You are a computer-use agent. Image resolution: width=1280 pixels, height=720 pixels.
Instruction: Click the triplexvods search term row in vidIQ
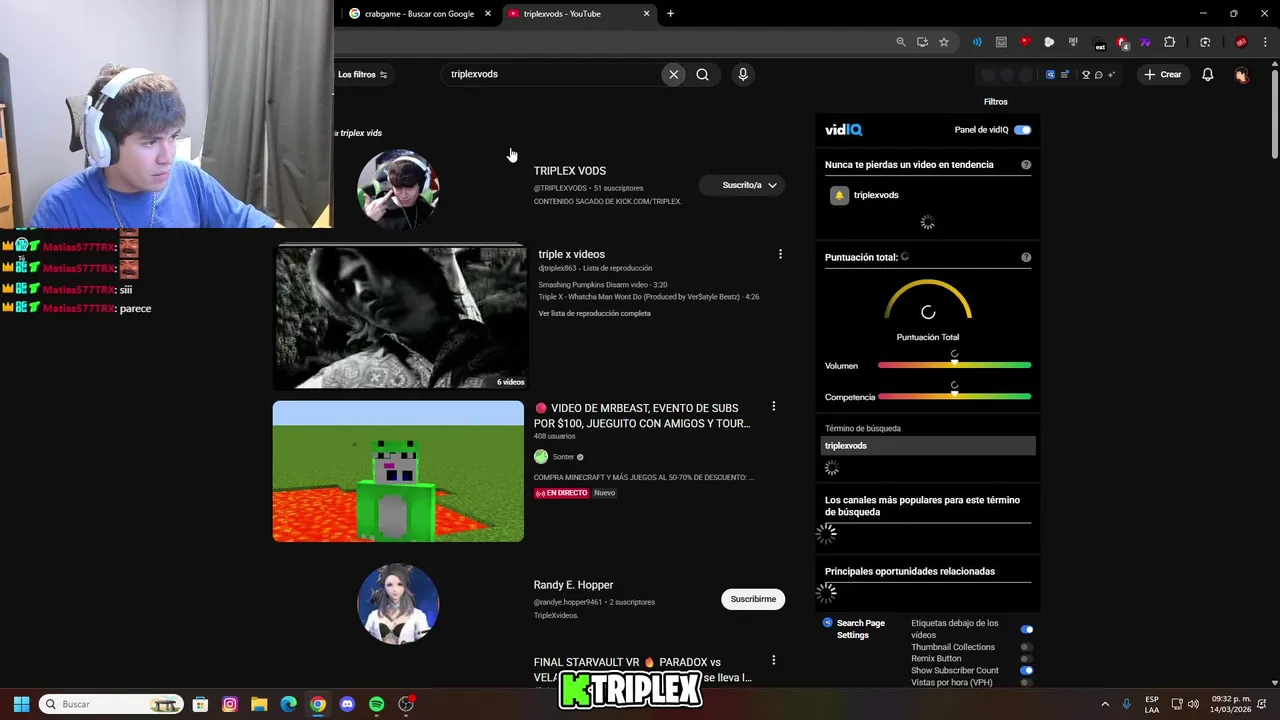click(x=928, y=446)
